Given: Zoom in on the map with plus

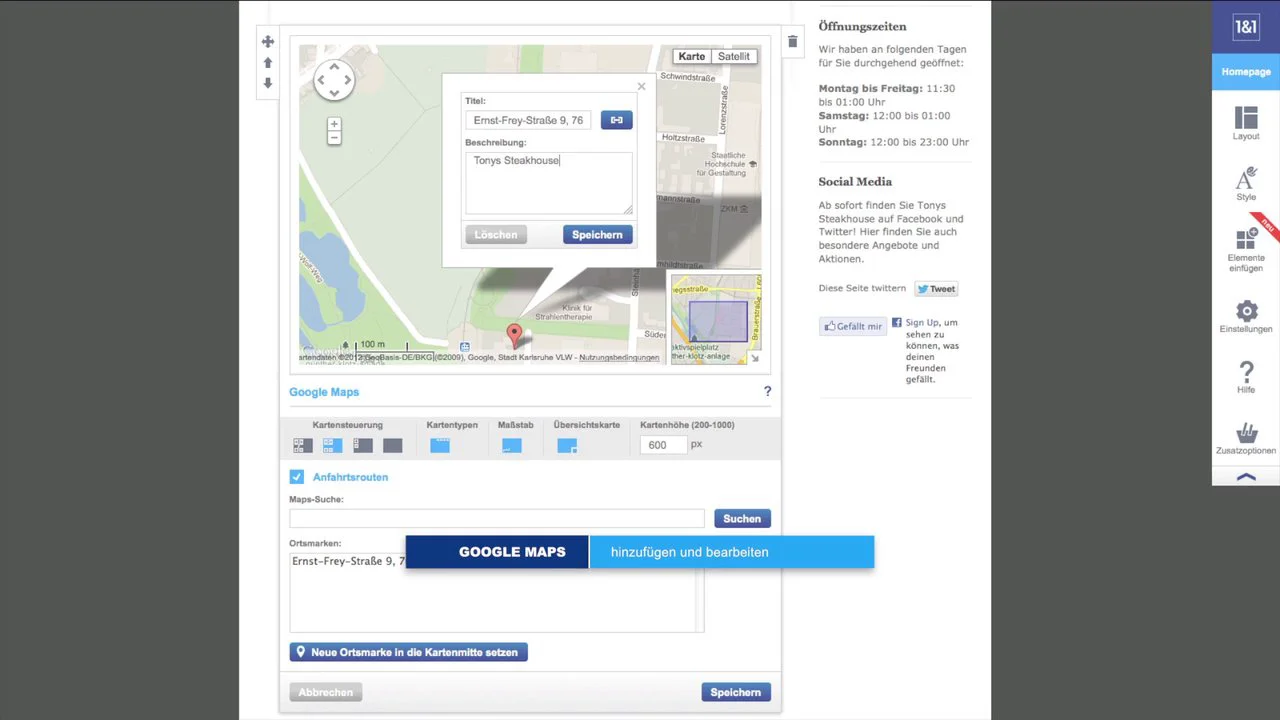Looking at the screenshot, I should pyautogui.click(x=334, y=123).
